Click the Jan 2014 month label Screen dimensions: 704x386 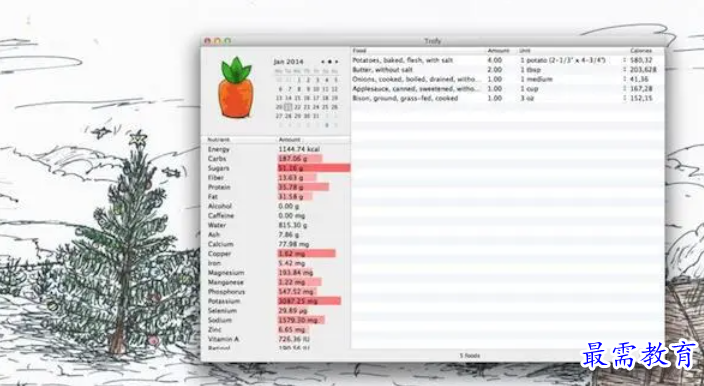tap(288, 61)
